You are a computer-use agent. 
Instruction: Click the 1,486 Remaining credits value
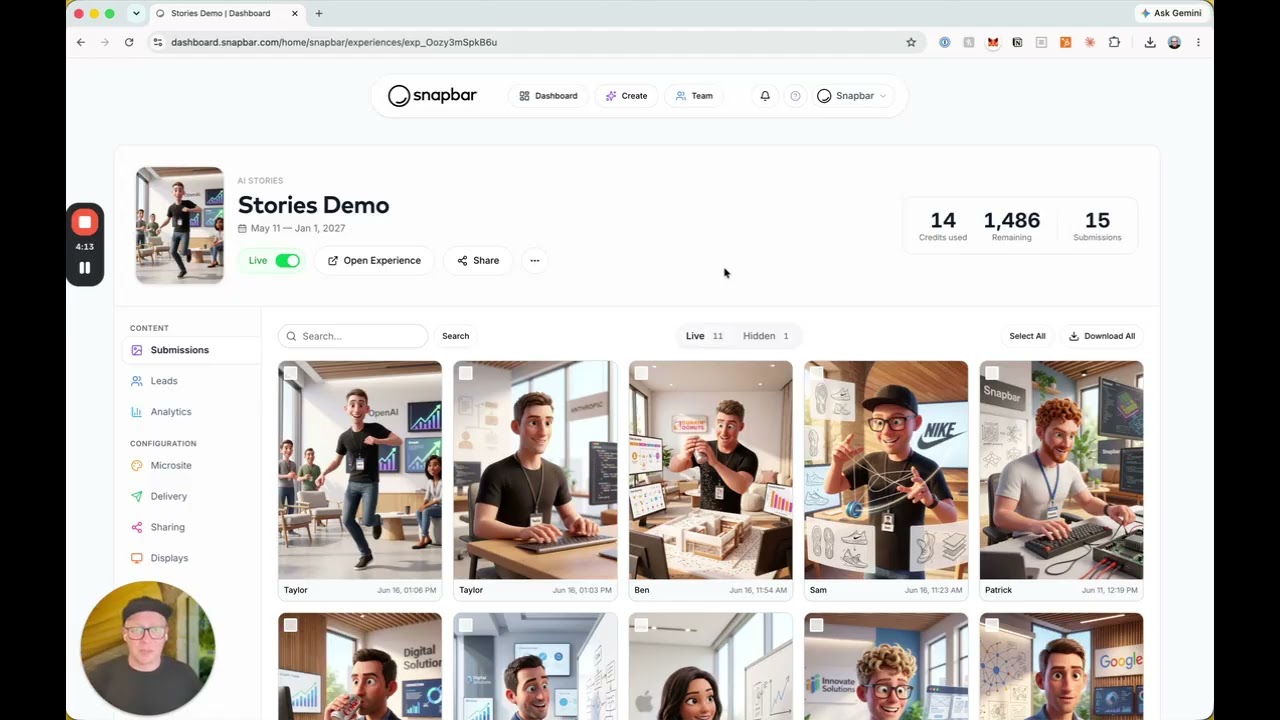(x=1011, y=220)
